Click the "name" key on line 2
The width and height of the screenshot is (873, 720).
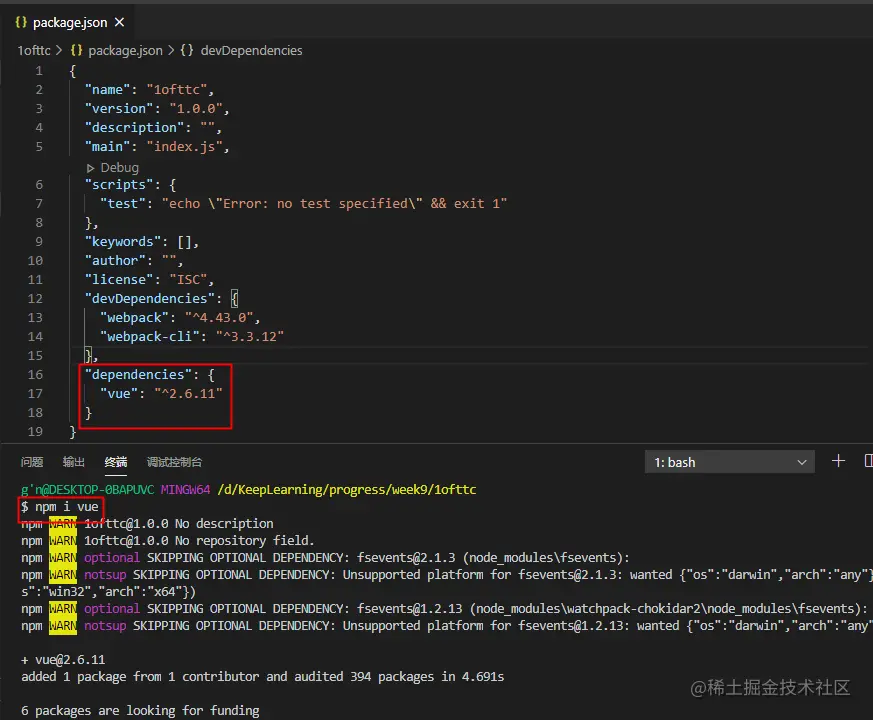click(x=107, y=90)
